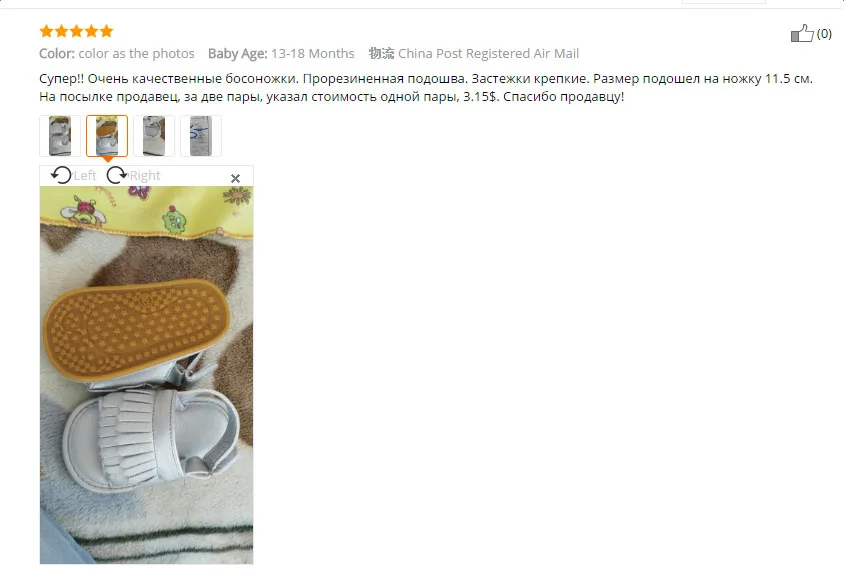Click the orange pointer below selected thumbnail

pos(108,159)
